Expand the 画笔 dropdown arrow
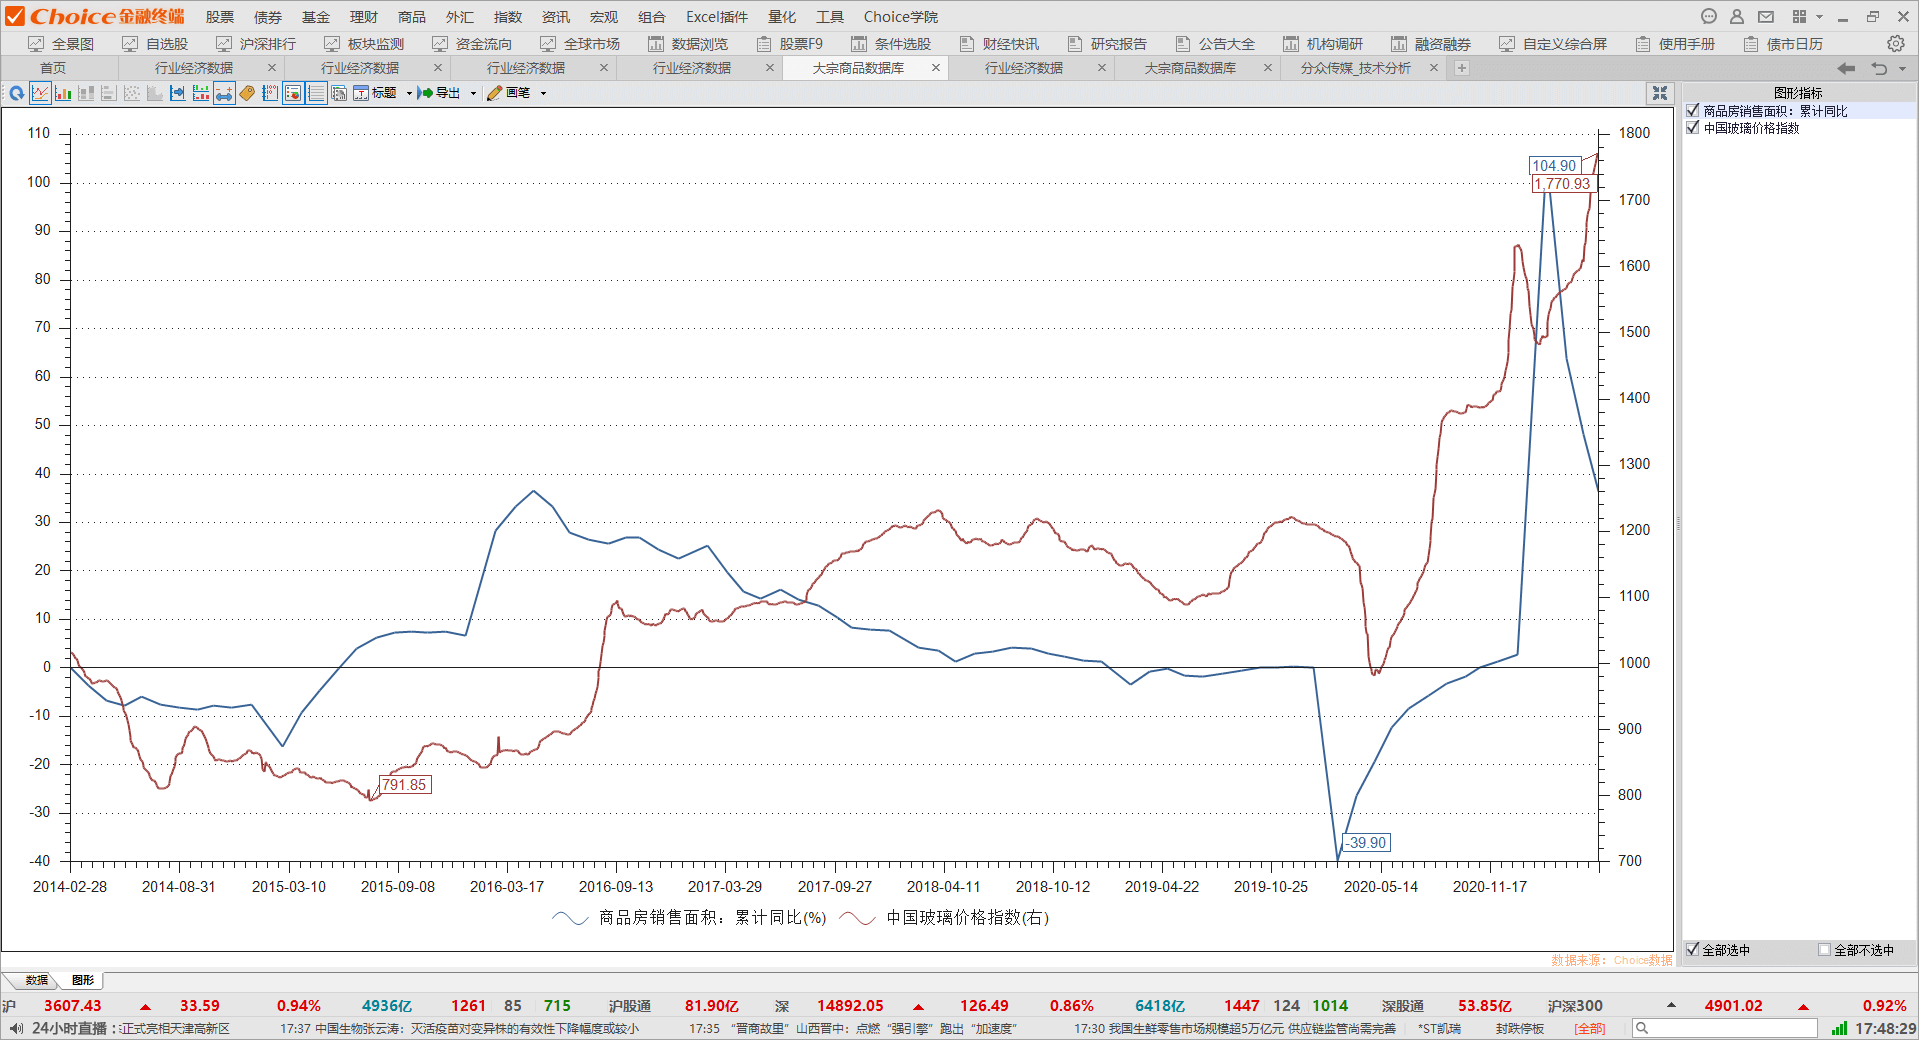This screenshot has width=1919, height=1040. point(543,93)
